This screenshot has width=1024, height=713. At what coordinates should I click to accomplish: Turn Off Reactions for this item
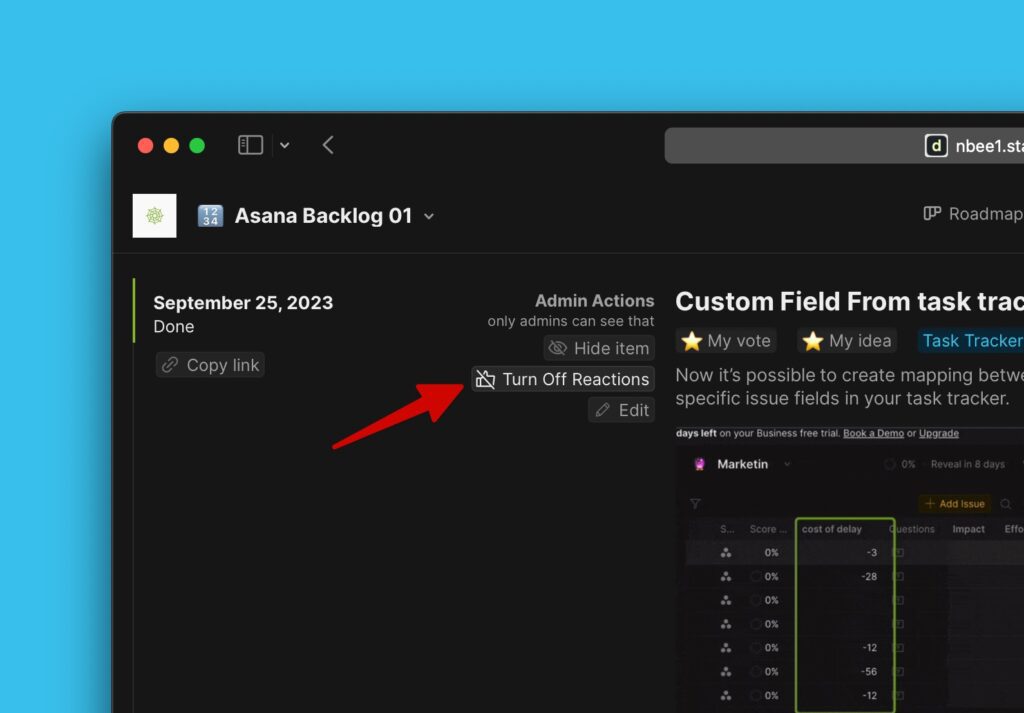[563, 379]
